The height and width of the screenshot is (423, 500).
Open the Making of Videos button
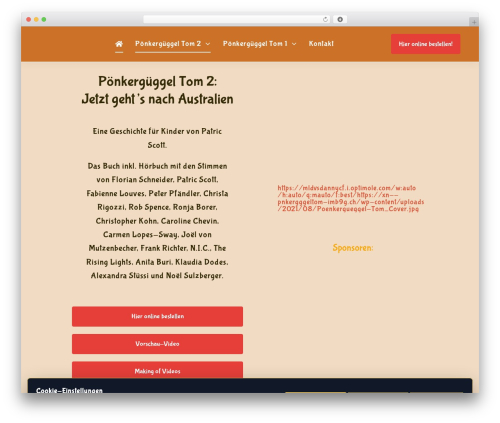click(x=157, y=370)
